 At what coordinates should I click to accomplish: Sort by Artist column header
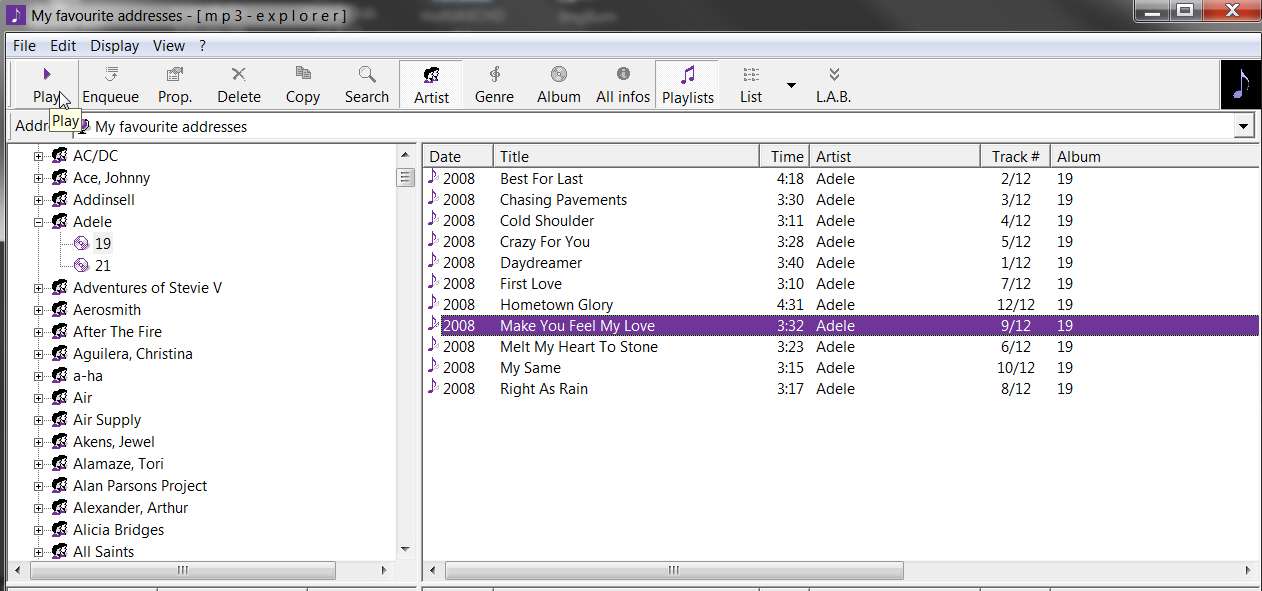click(895, 156)
